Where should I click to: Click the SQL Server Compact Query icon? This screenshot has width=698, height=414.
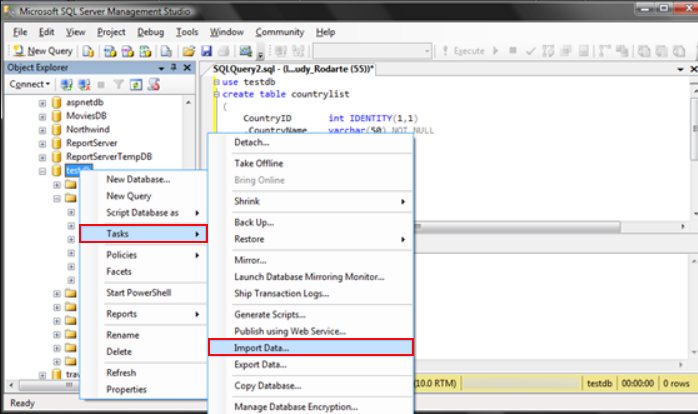point(166,51)
